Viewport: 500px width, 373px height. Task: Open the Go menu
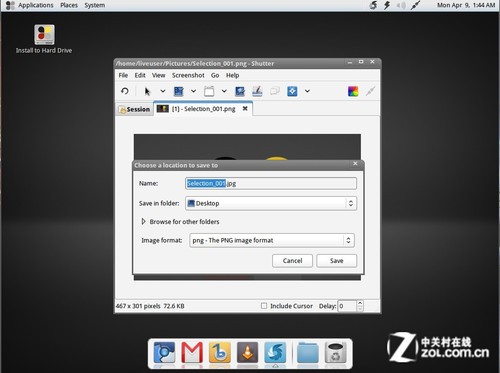215,75
